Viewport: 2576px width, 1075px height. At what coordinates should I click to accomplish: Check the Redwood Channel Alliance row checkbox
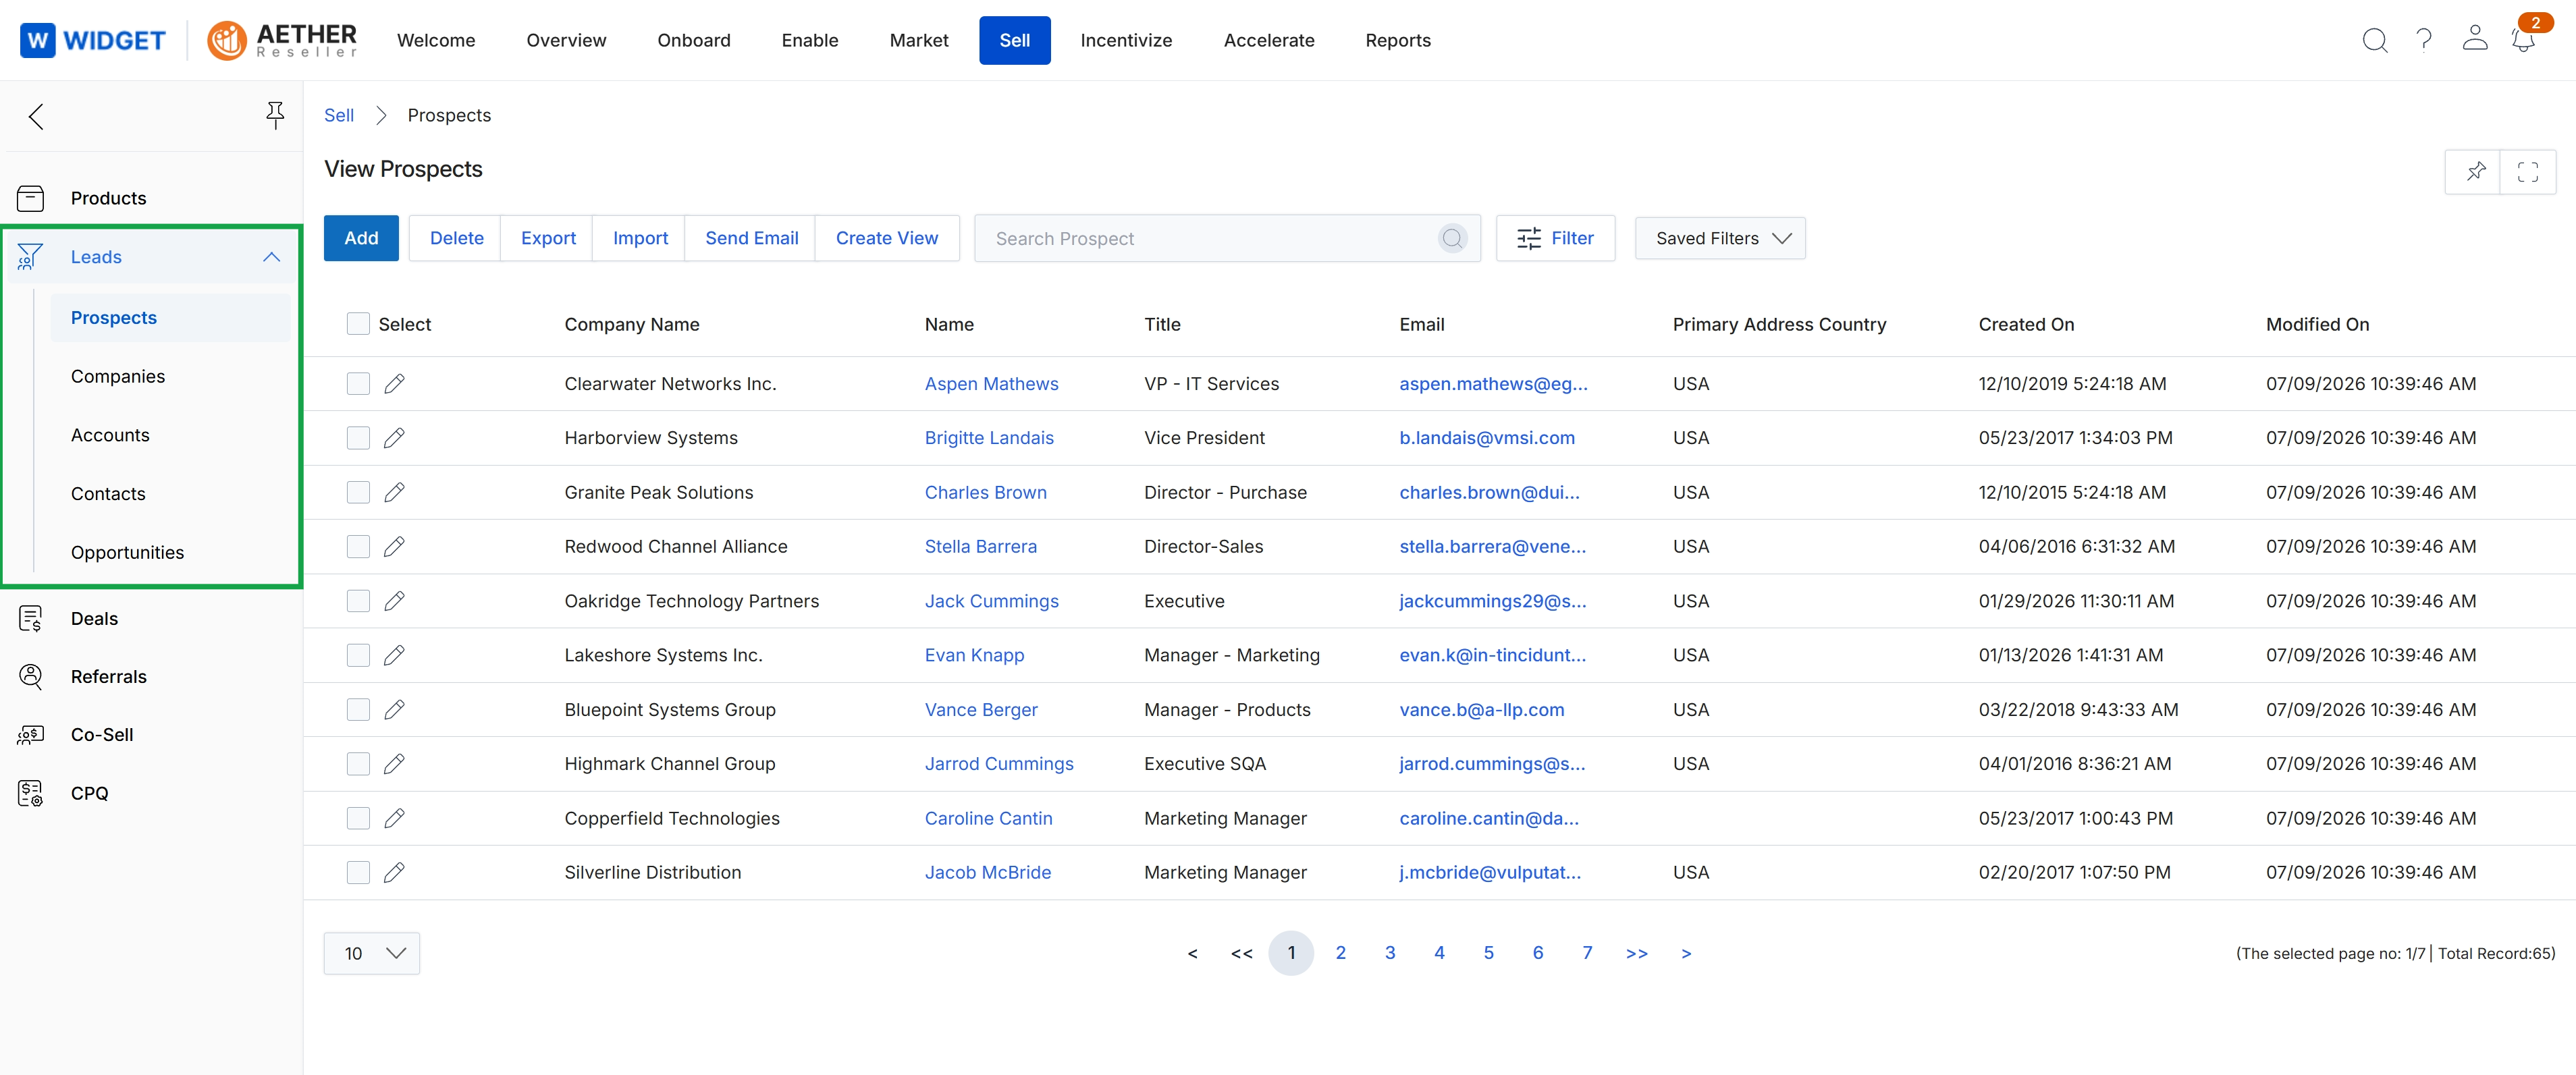pyautogui.click(x=358, y=547)
